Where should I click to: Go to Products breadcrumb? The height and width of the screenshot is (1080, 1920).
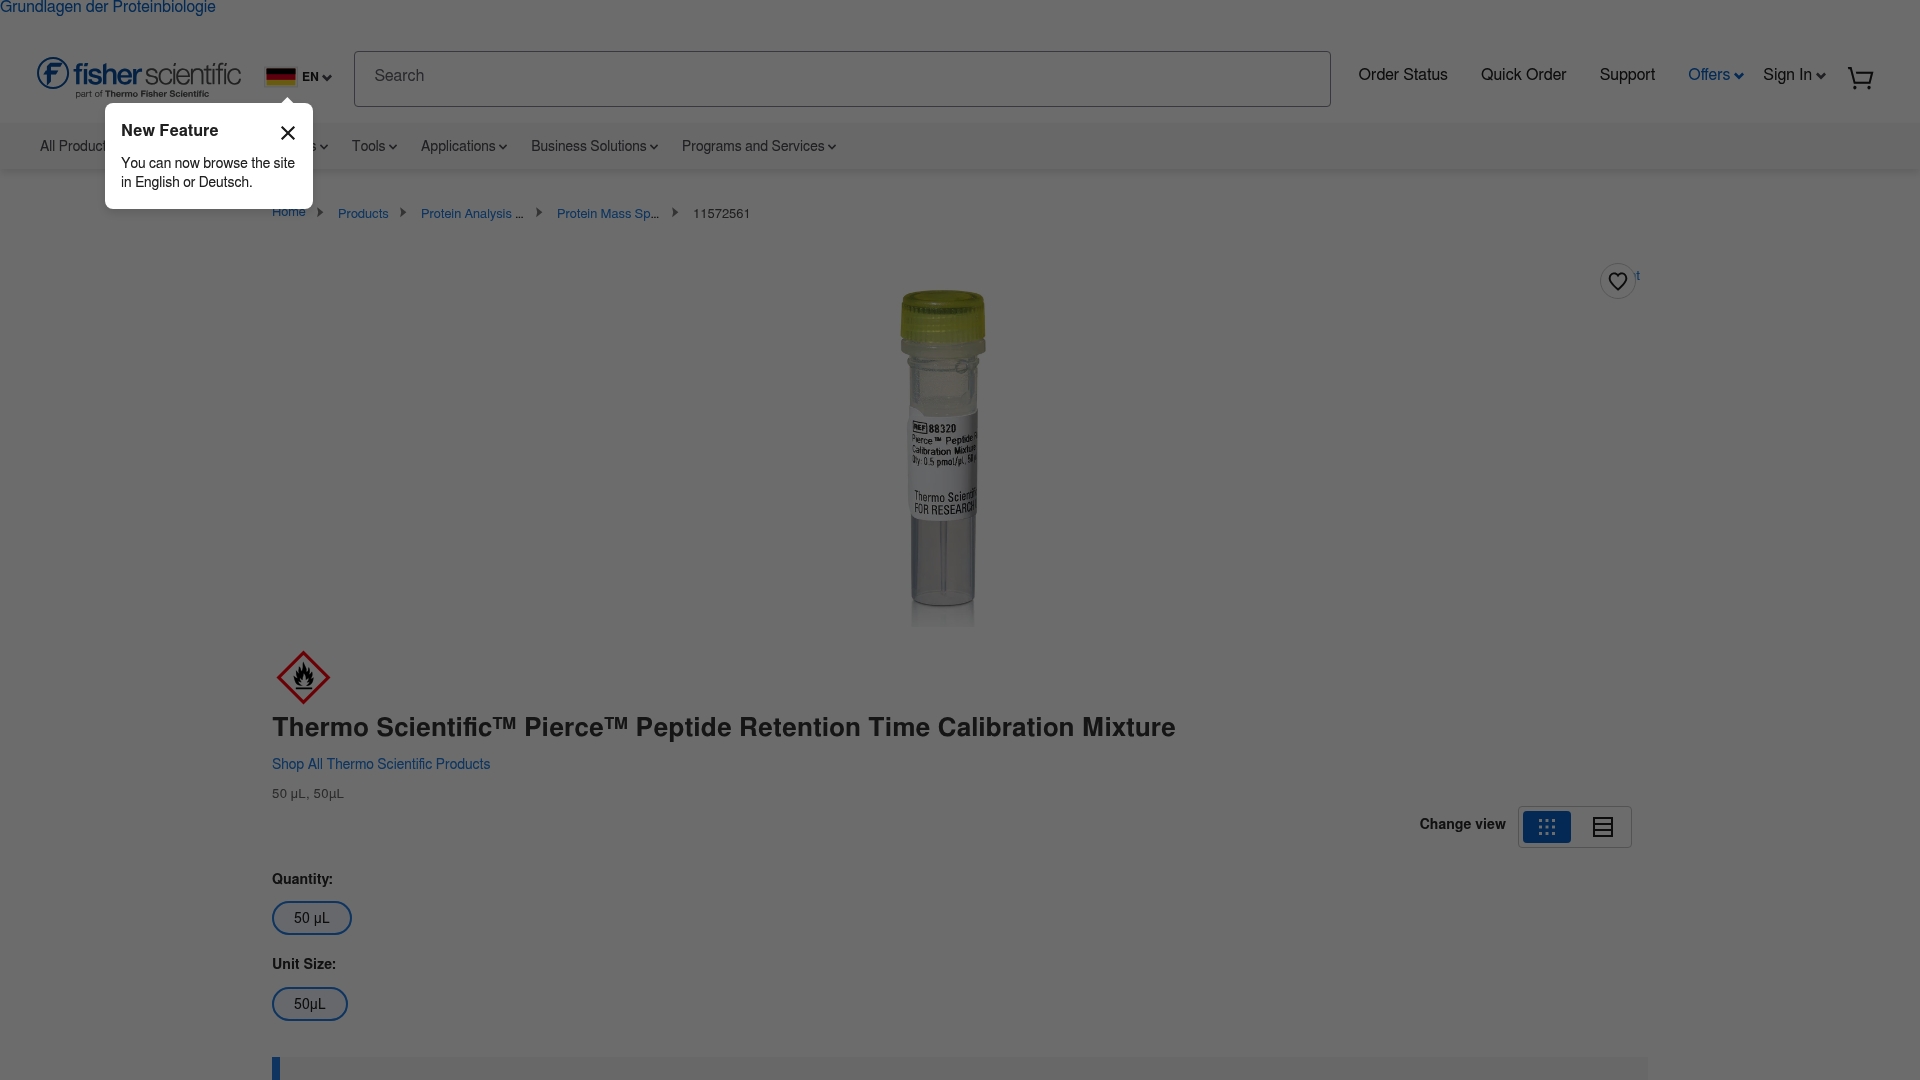tap(363, 214)
